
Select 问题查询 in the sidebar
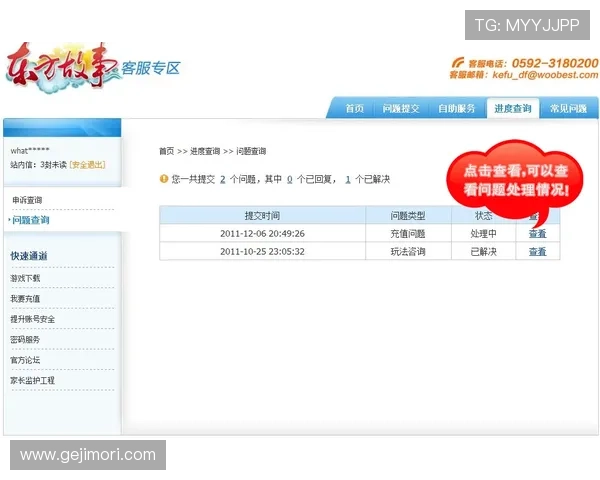[x=31, y=220]
